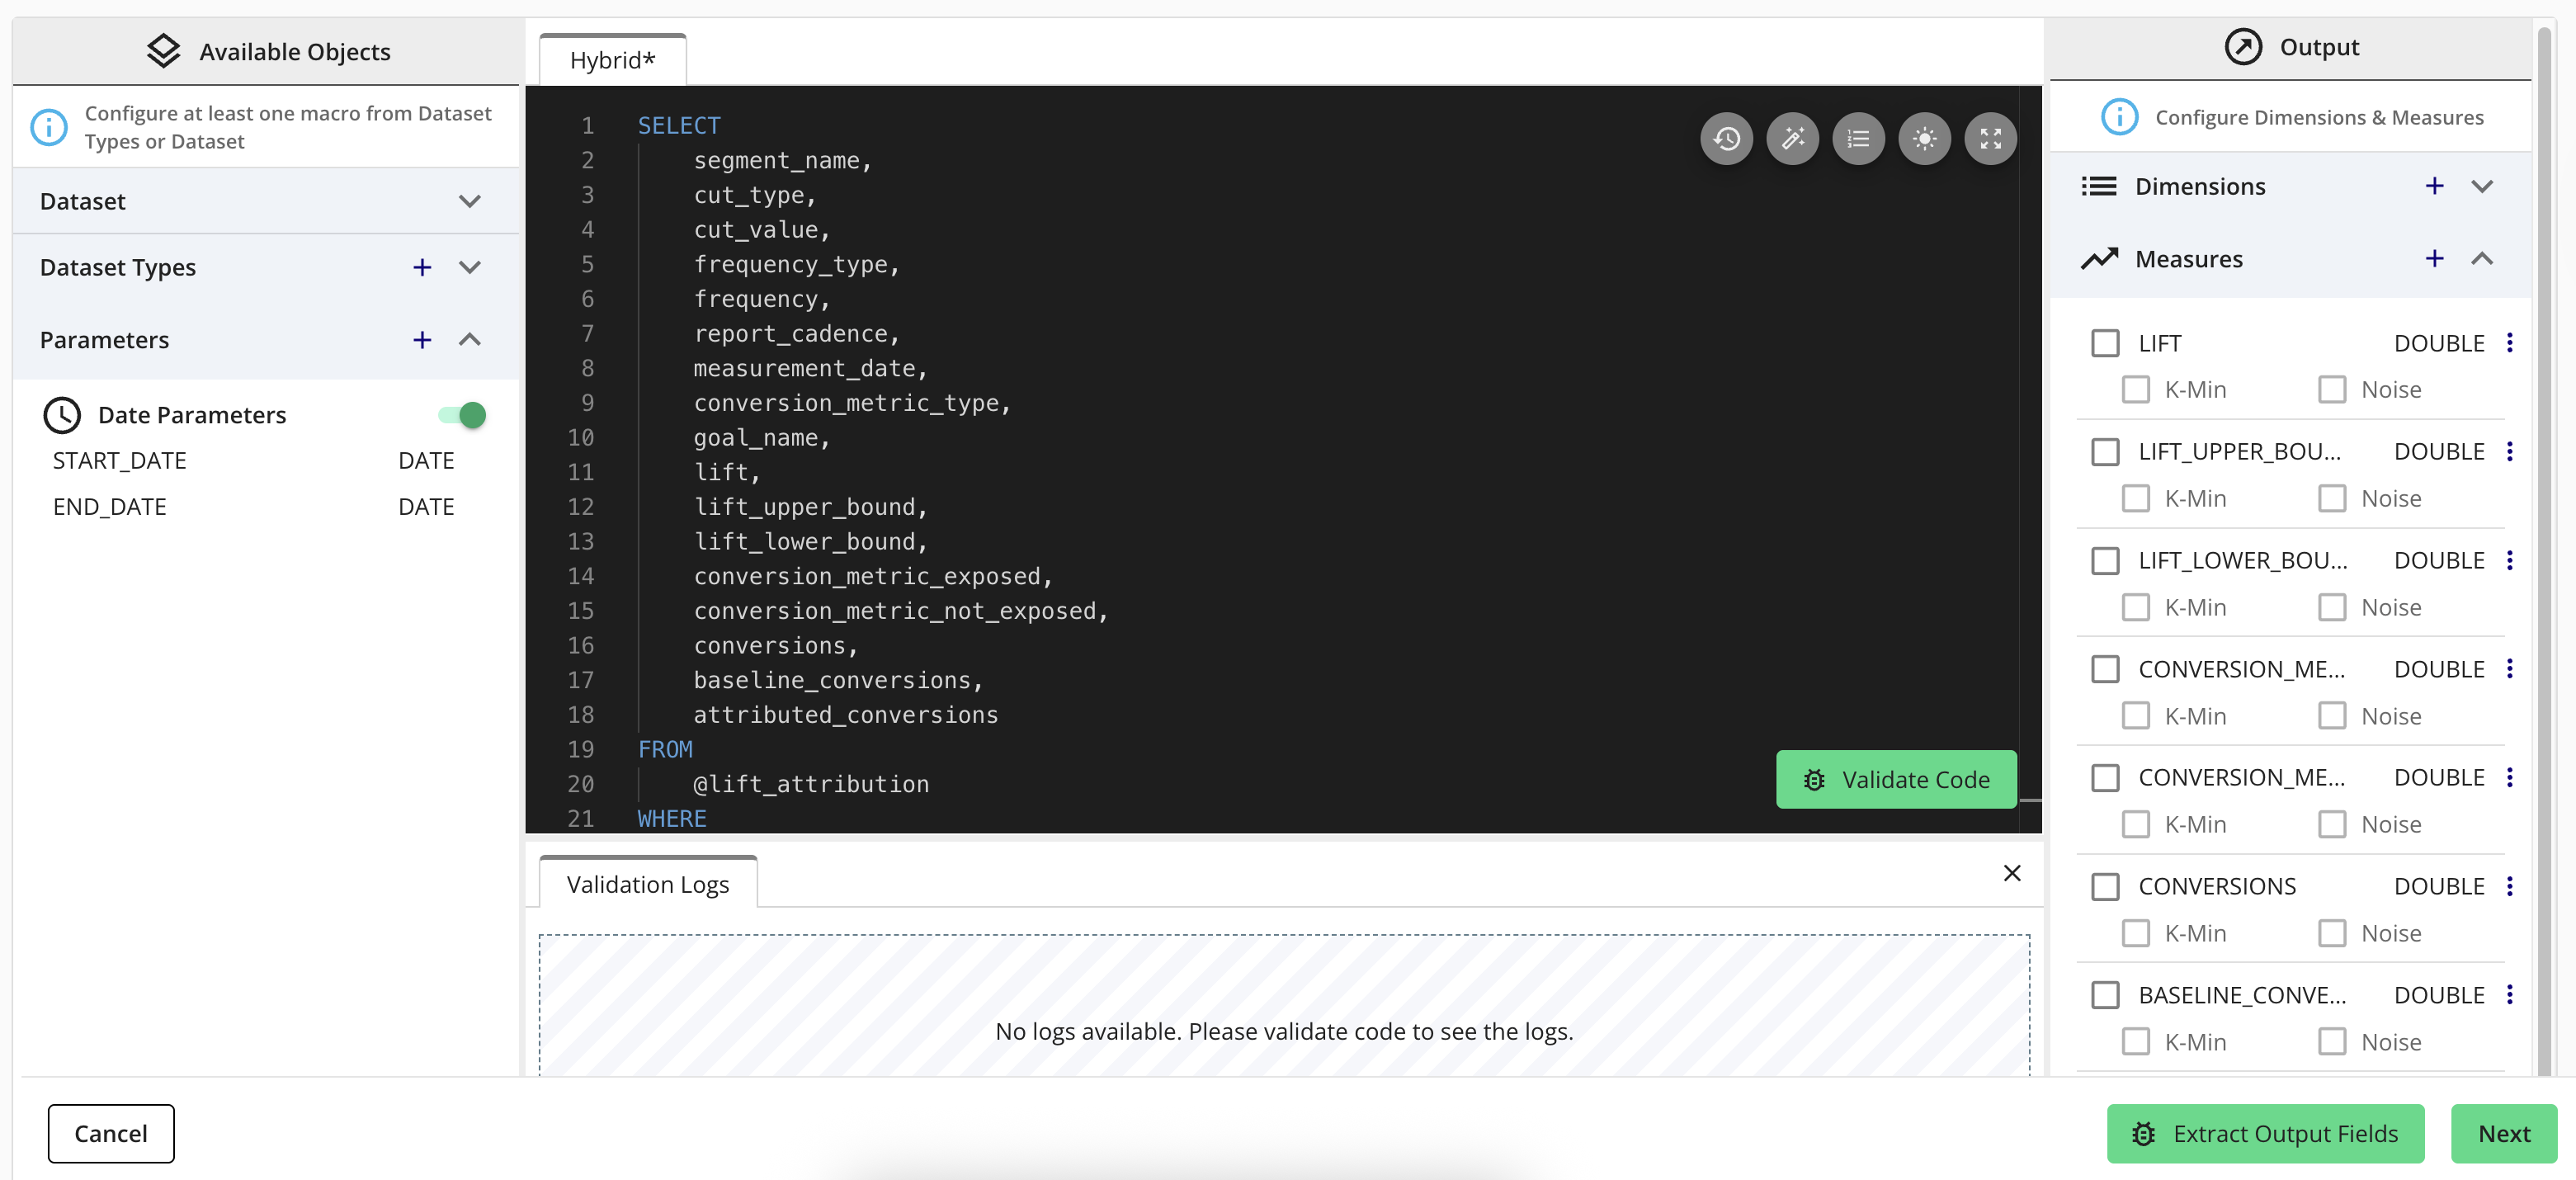
Task: Collapse the Parameters section
Action: (469, 340)
